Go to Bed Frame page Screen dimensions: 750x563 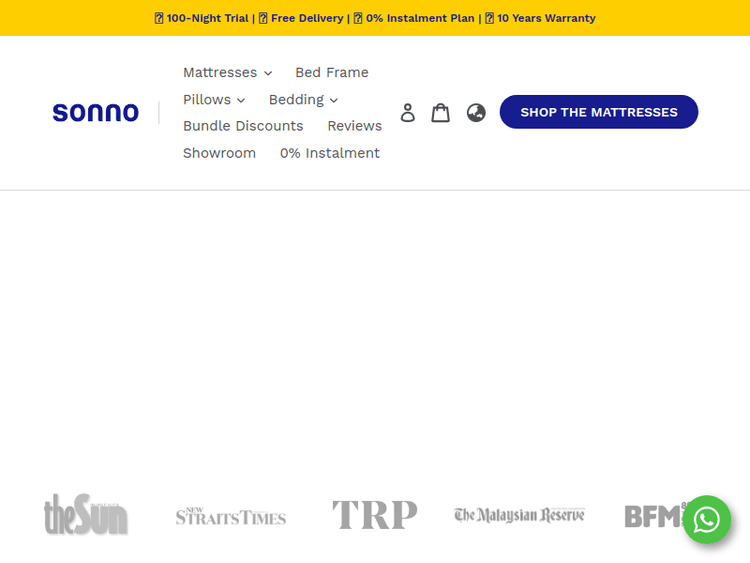pyautogui.click(x=332, y=73)
